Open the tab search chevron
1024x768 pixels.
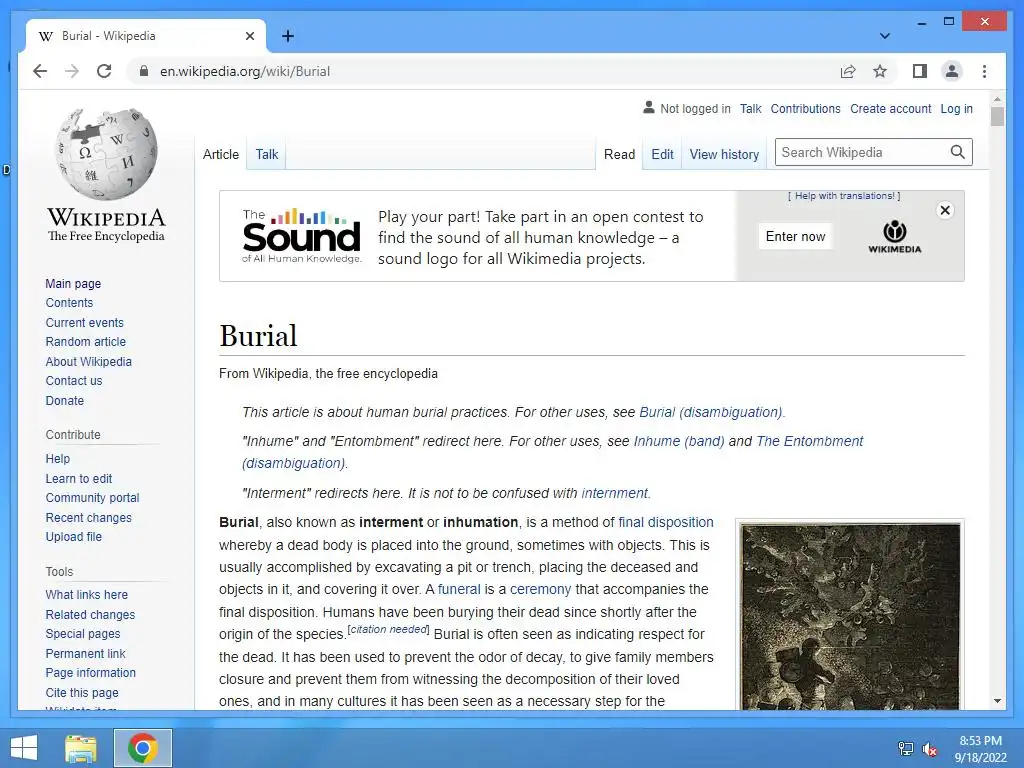coord(885,36)
